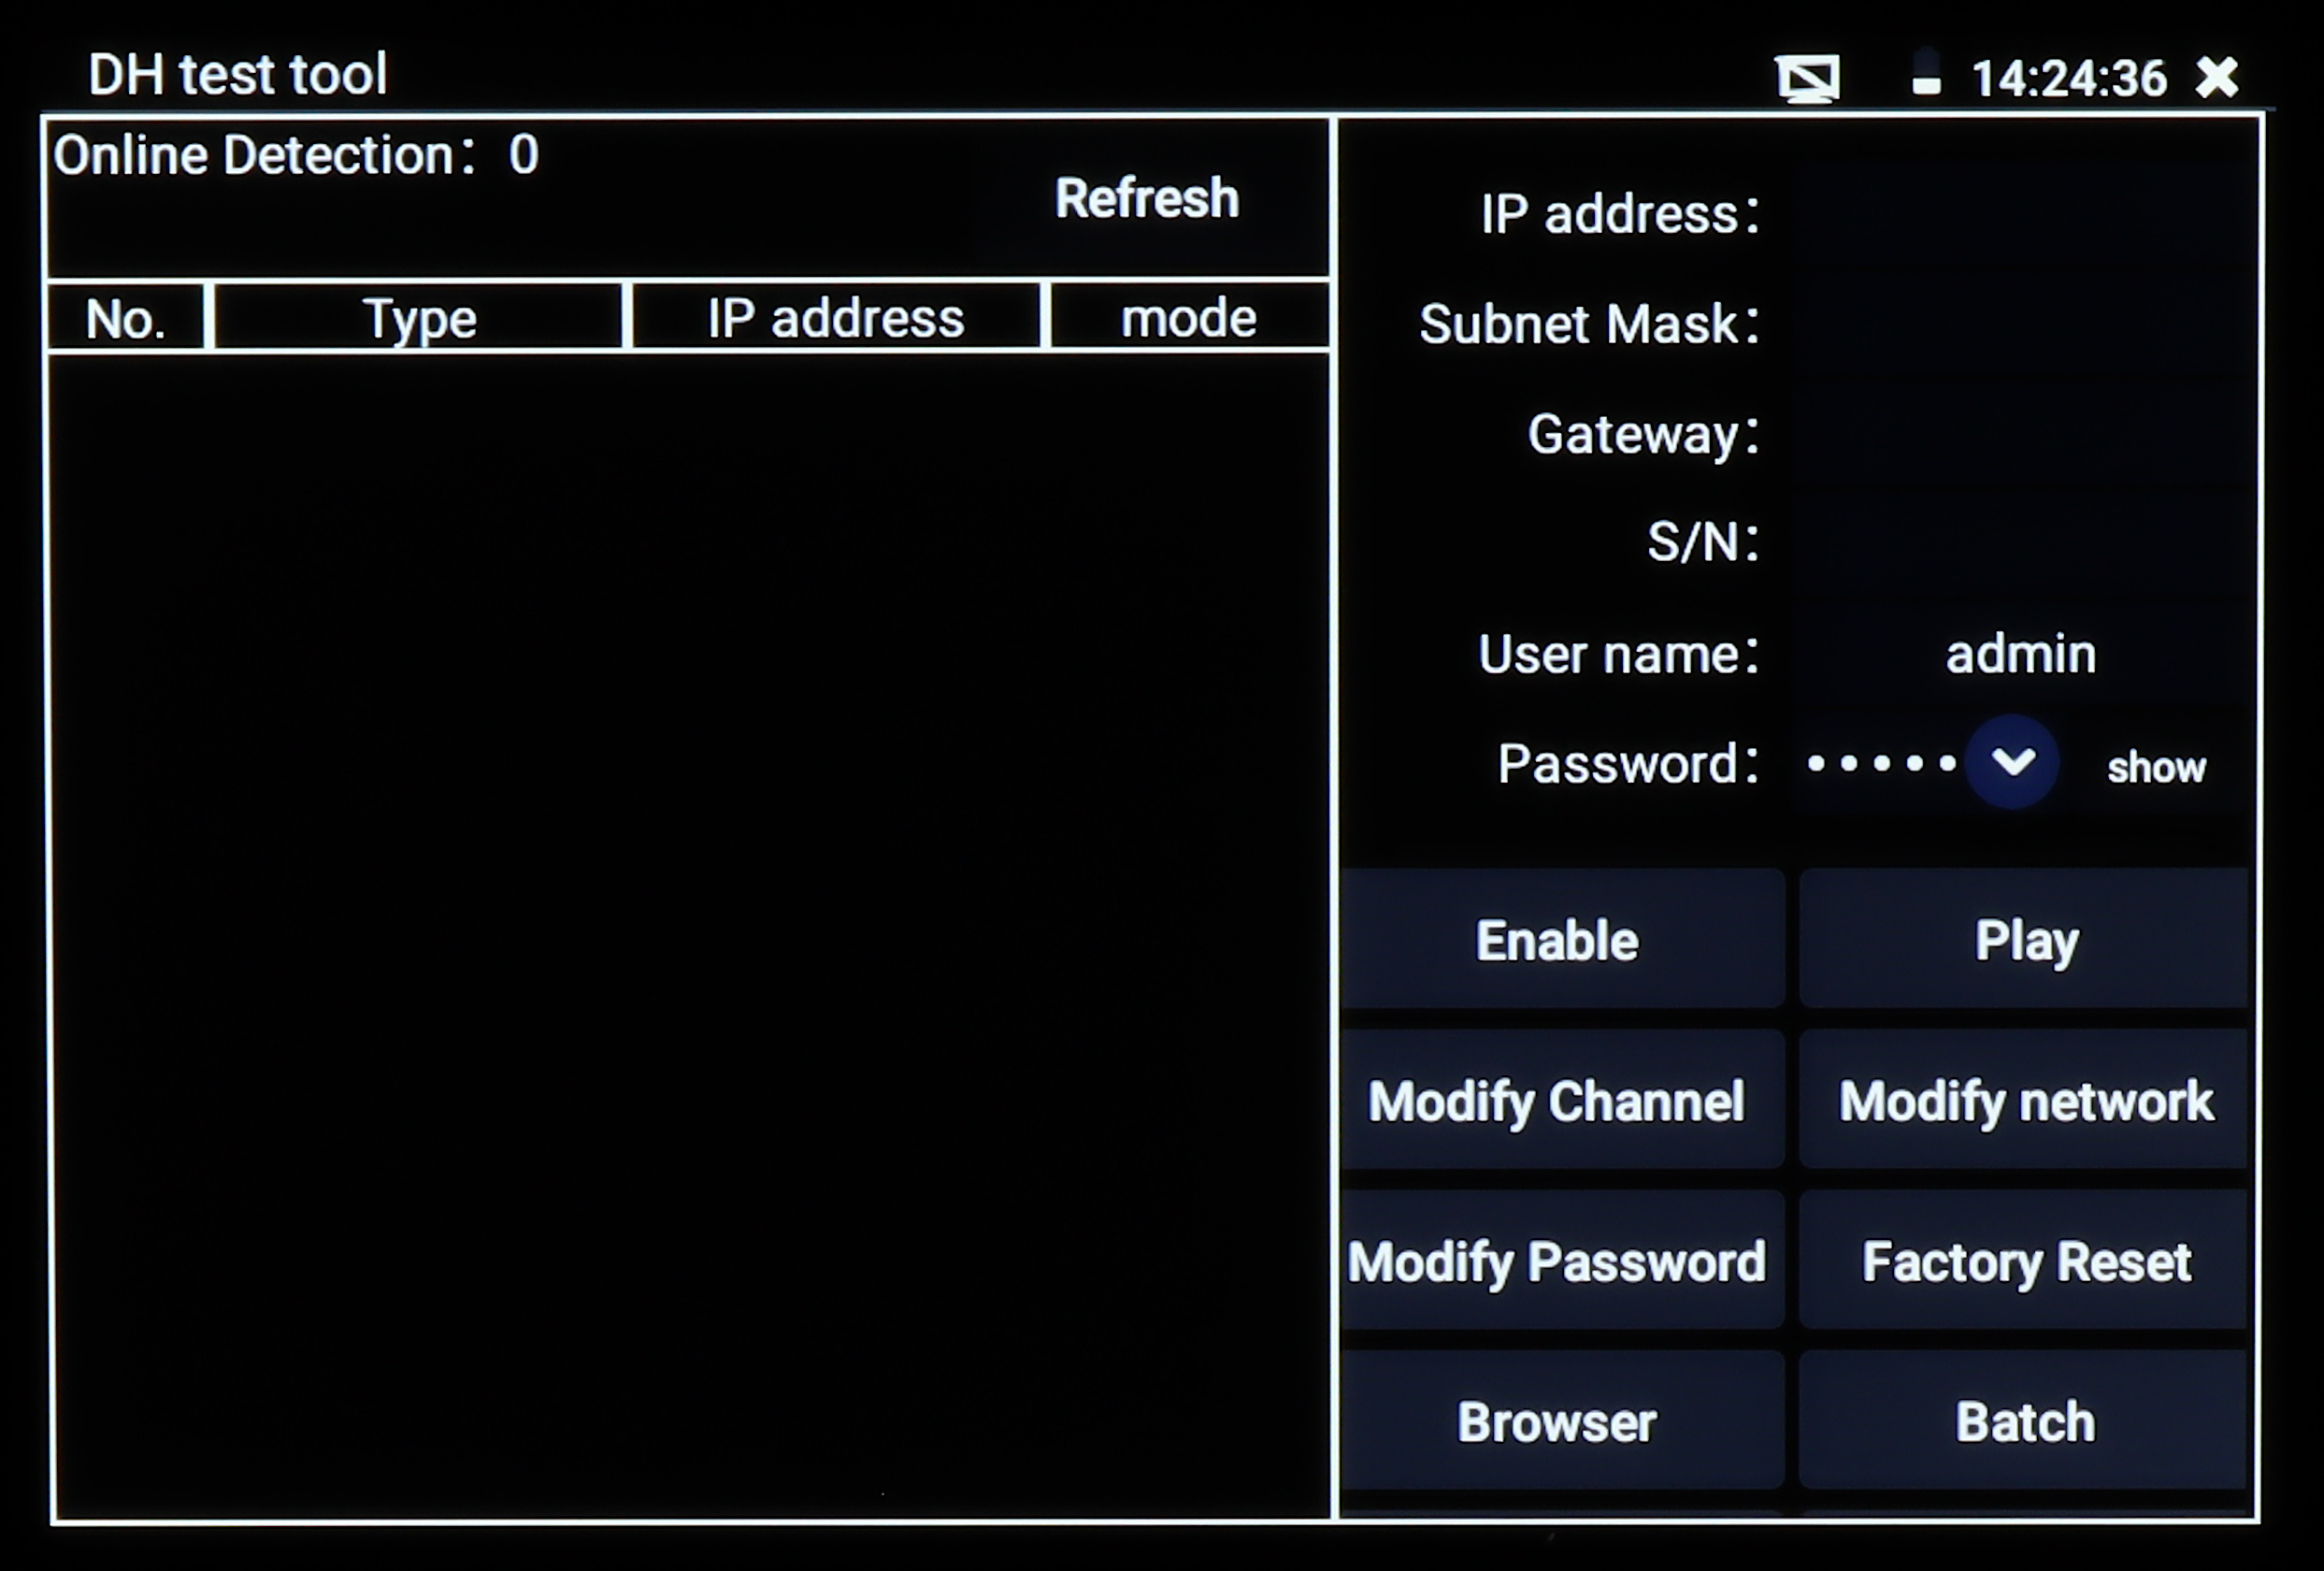Click the mode column header
2324x1571 pixels.
pyautogui.click(x=1188, y=318)
